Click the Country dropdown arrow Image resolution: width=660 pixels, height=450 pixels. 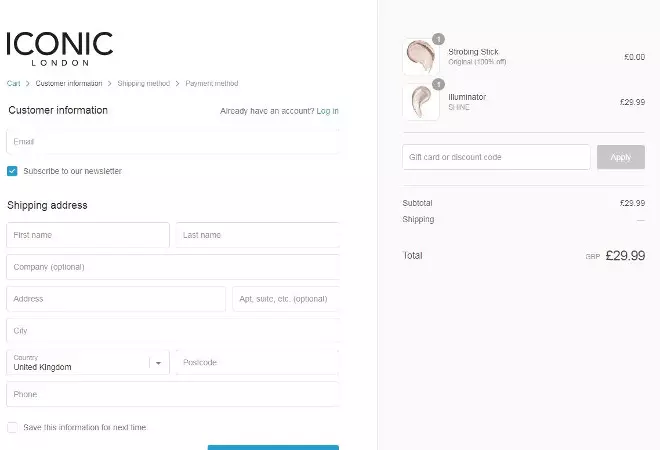click(x=158, y=363)
